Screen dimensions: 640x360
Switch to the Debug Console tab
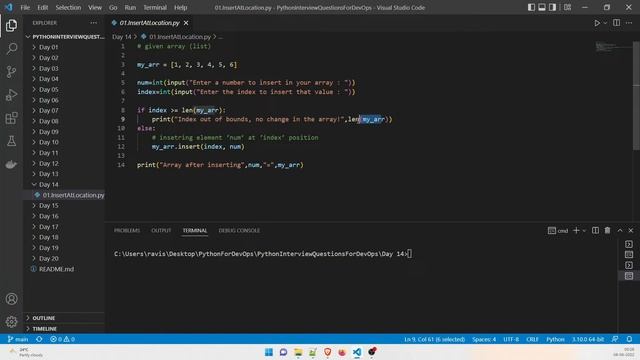coord(239,231)
